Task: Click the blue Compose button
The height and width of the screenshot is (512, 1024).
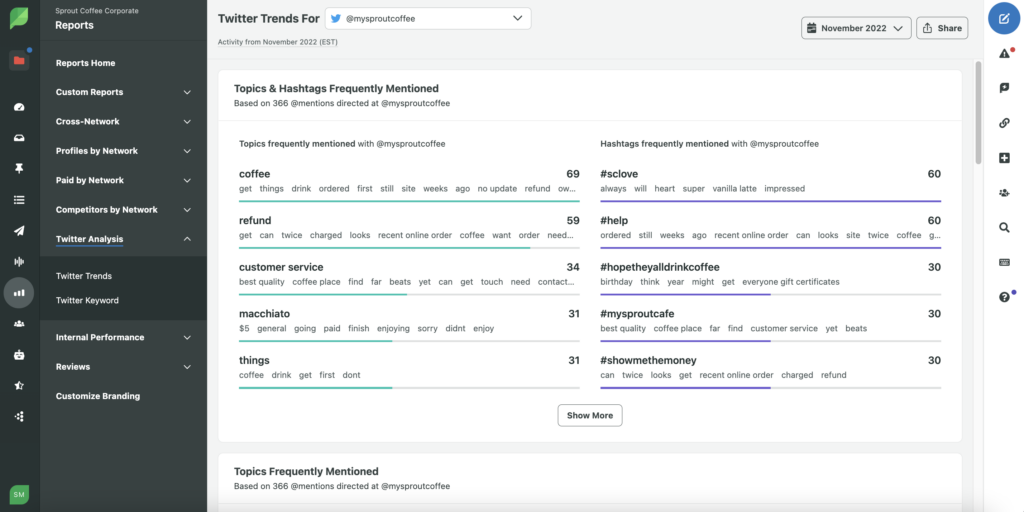Action: click(1004, 19)
